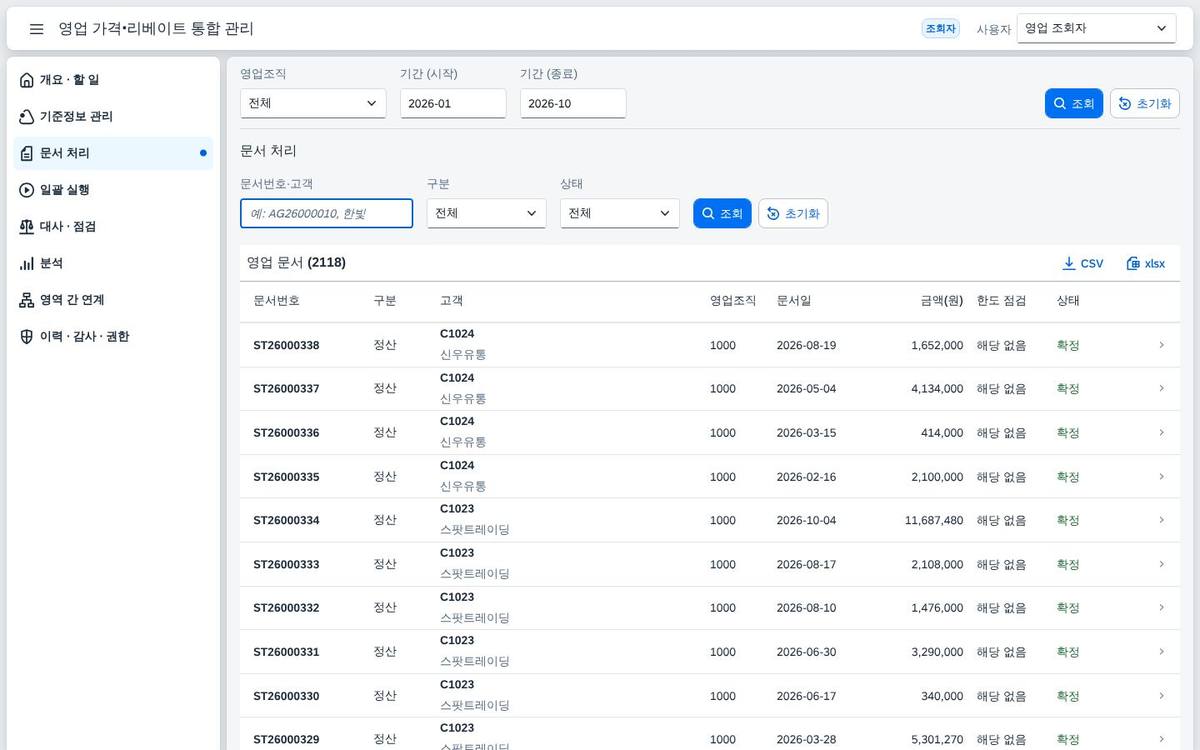Screen dimensions: 1200x750
Task: Open row ST26000329 detail arrow
Action: [x=1161, y=739]
